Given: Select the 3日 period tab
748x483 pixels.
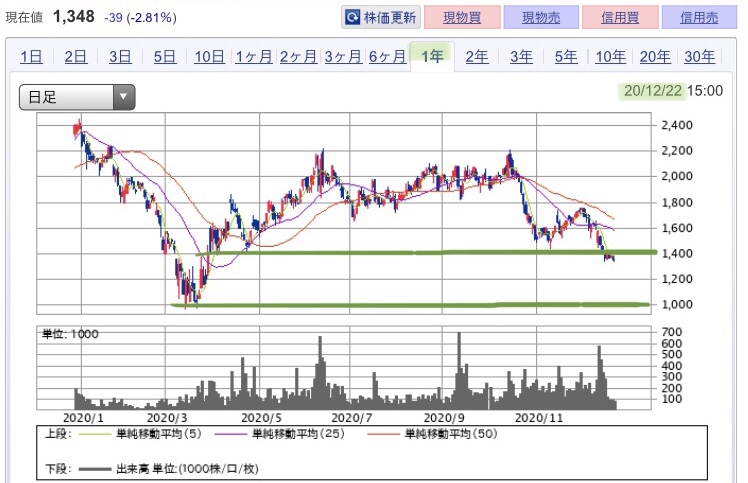Looking at the screenshot, I should click(x=120, y=57).
